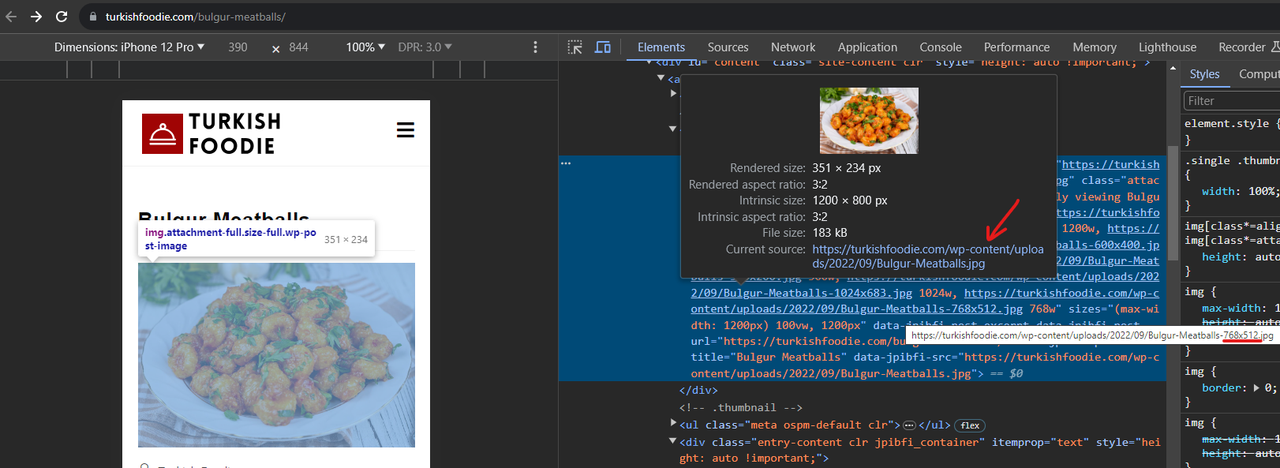Screen dimensions: 1280x468
Task: Toggle the device toolbar icon
Action: (603, 47)
